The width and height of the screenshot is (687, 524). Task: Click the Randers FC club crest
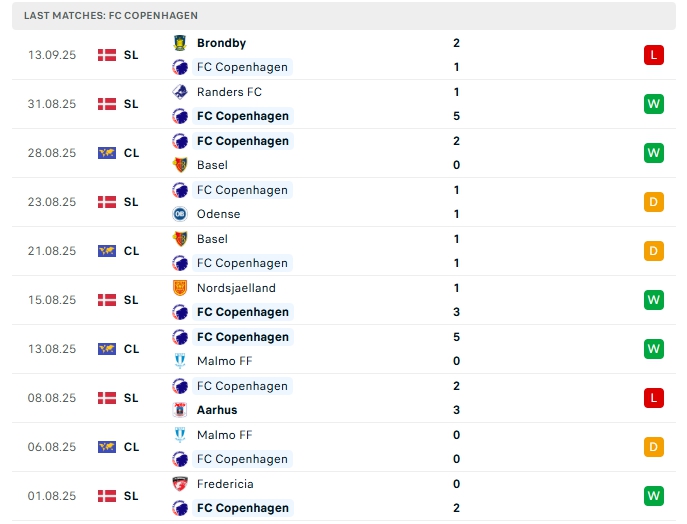(180, 92)
